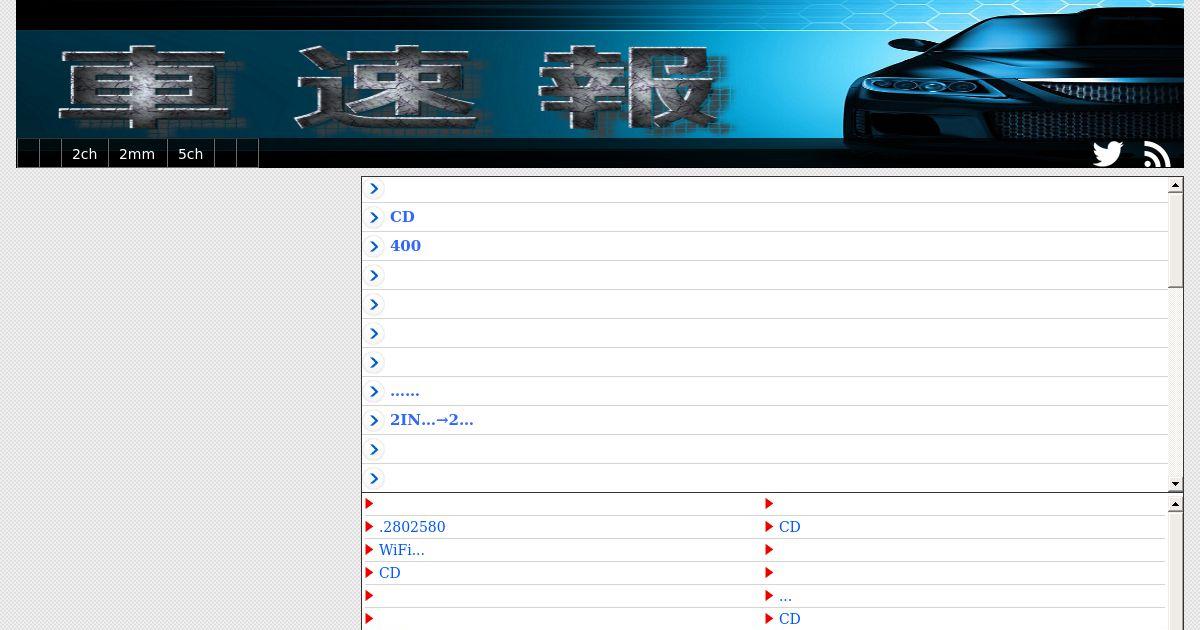1200x630 pixels.
Task: Open the '400' headline link
Action: [x=405, y=246]
